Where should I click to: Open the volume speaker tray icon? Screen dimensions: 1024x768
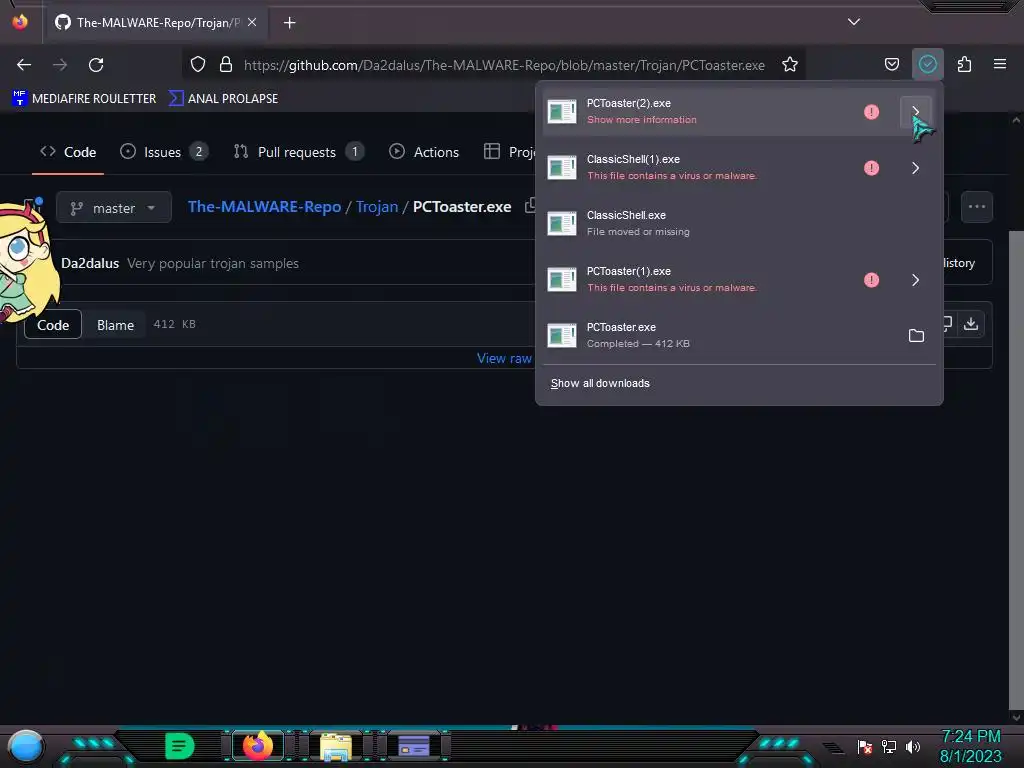pos(913,747)
